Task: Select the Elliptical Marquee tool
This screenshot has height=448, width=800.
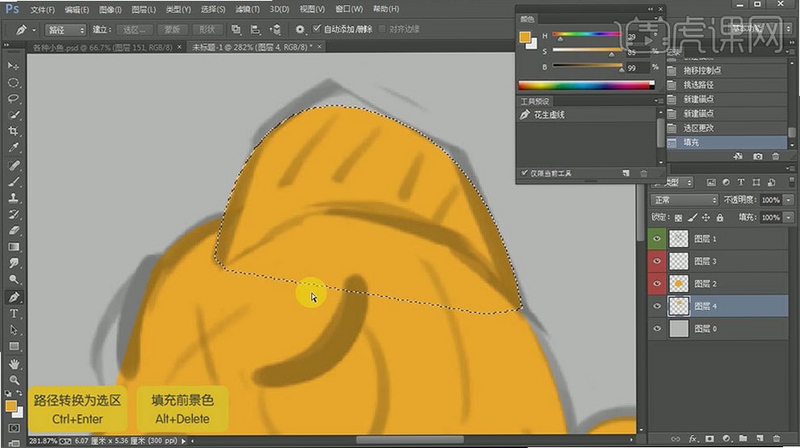Action: click(13, 83)
